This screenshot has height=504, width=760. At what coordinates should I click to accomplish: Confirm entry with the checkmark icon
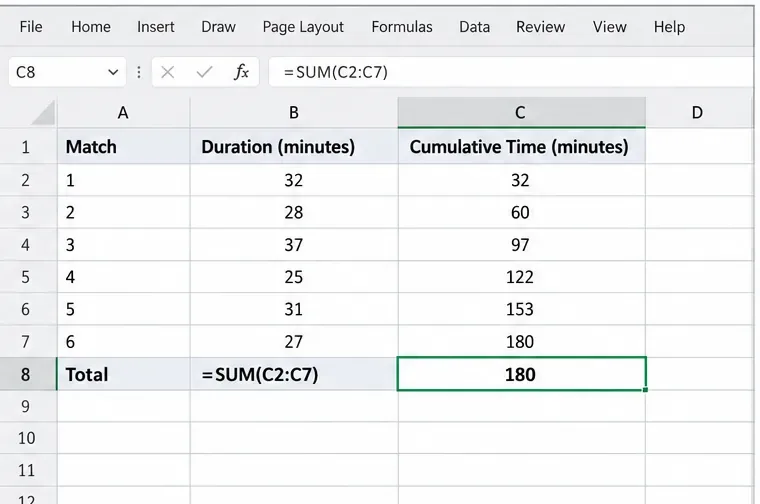[x=204, y=72]
